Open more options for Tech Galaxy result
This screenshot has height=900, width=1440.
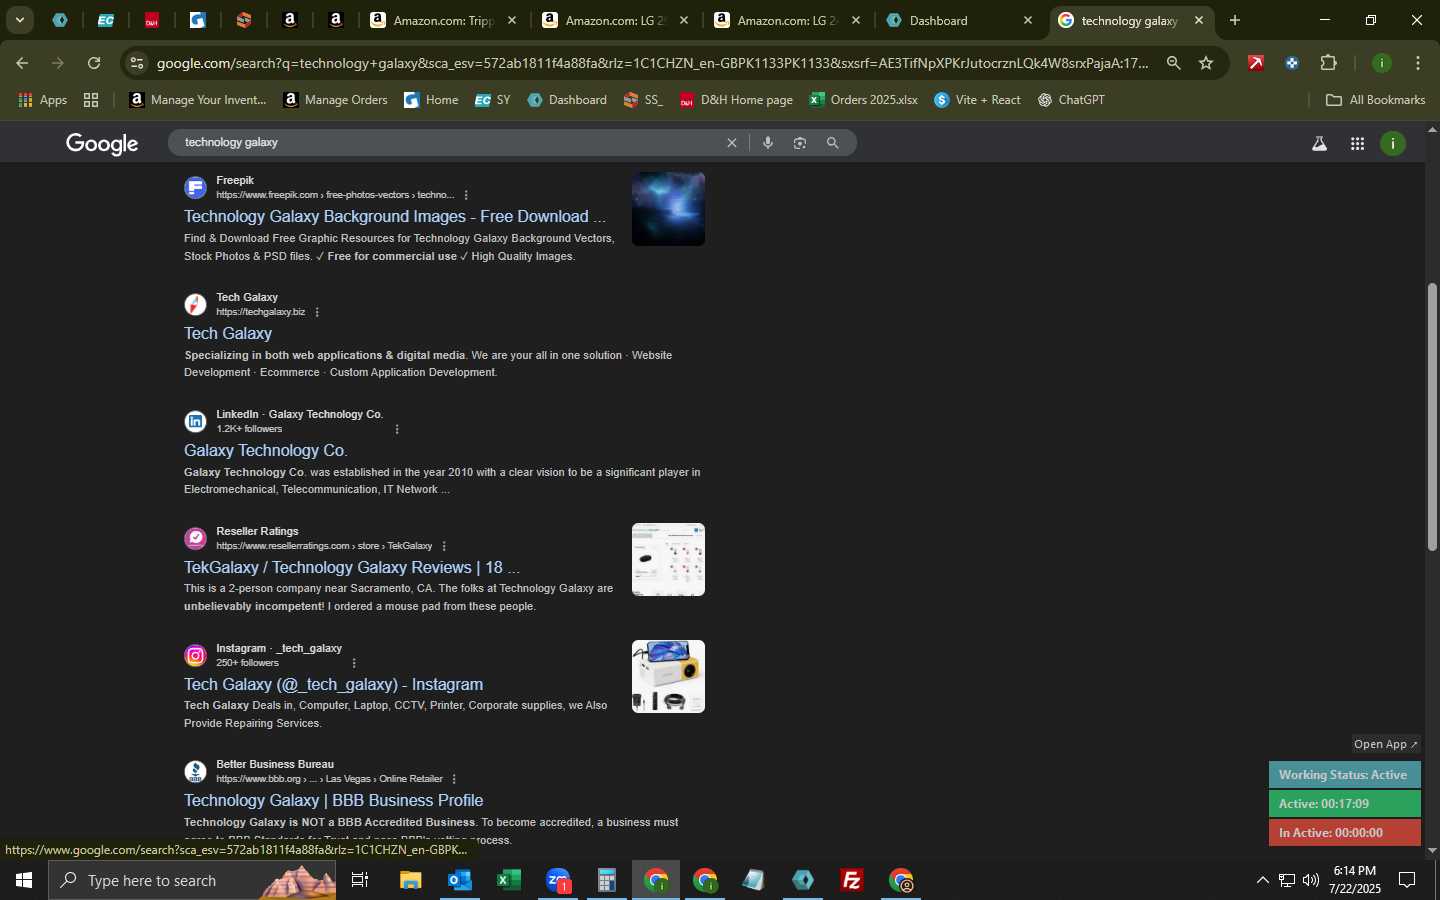pyautogui.click(x=317, y=312)
